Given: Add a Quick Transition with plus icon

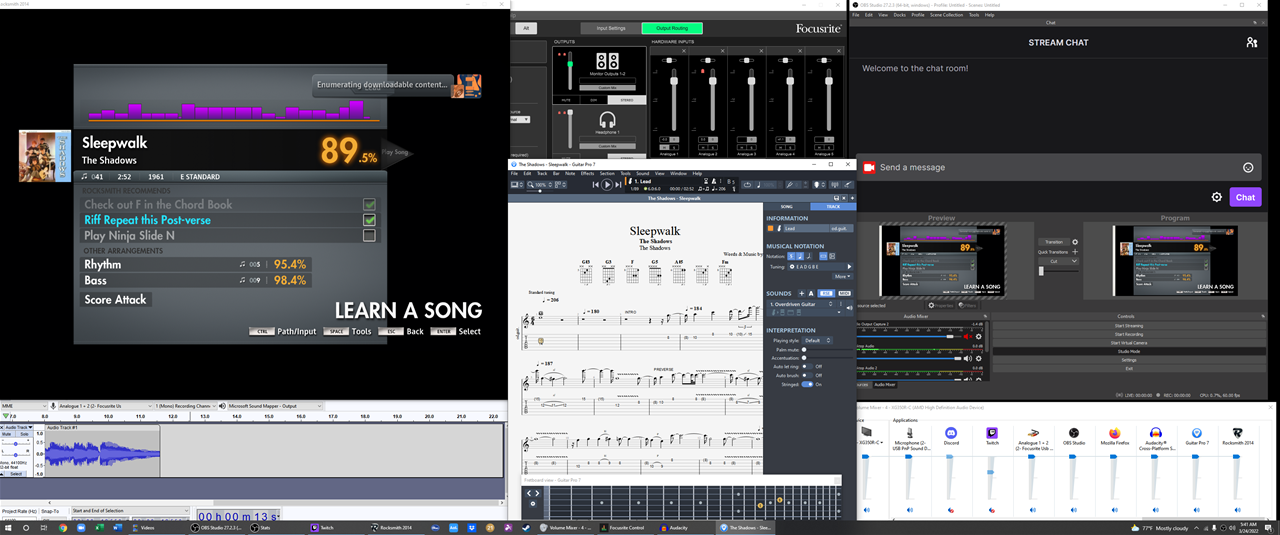Looking at the screenshot, I should (x=1075, y=252).
